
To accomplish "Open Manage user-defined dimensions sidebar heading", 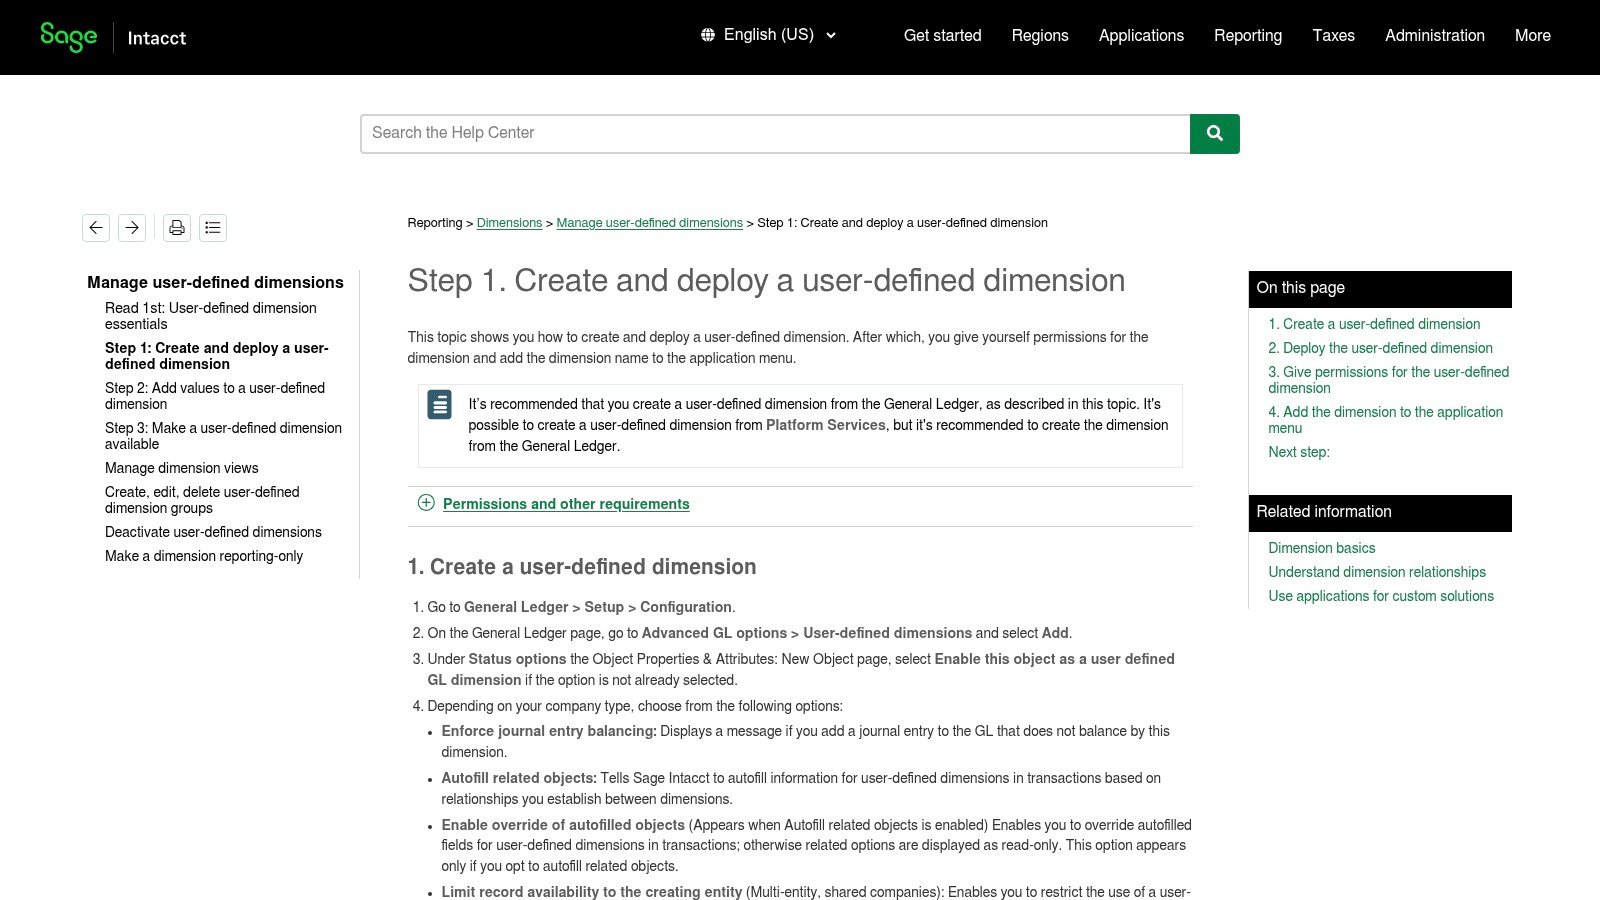I will click(215, 283).
